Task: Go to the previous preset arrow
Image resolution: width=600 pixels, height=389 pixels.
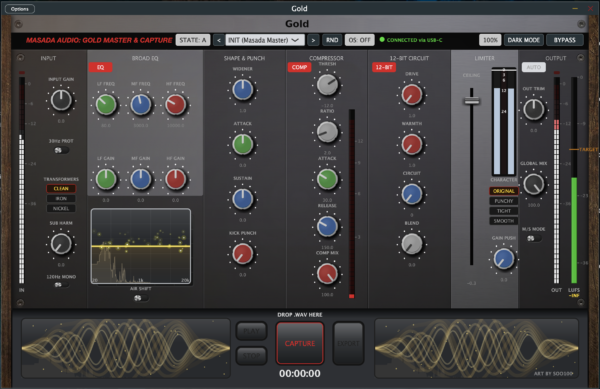Action: coord(218,40)
